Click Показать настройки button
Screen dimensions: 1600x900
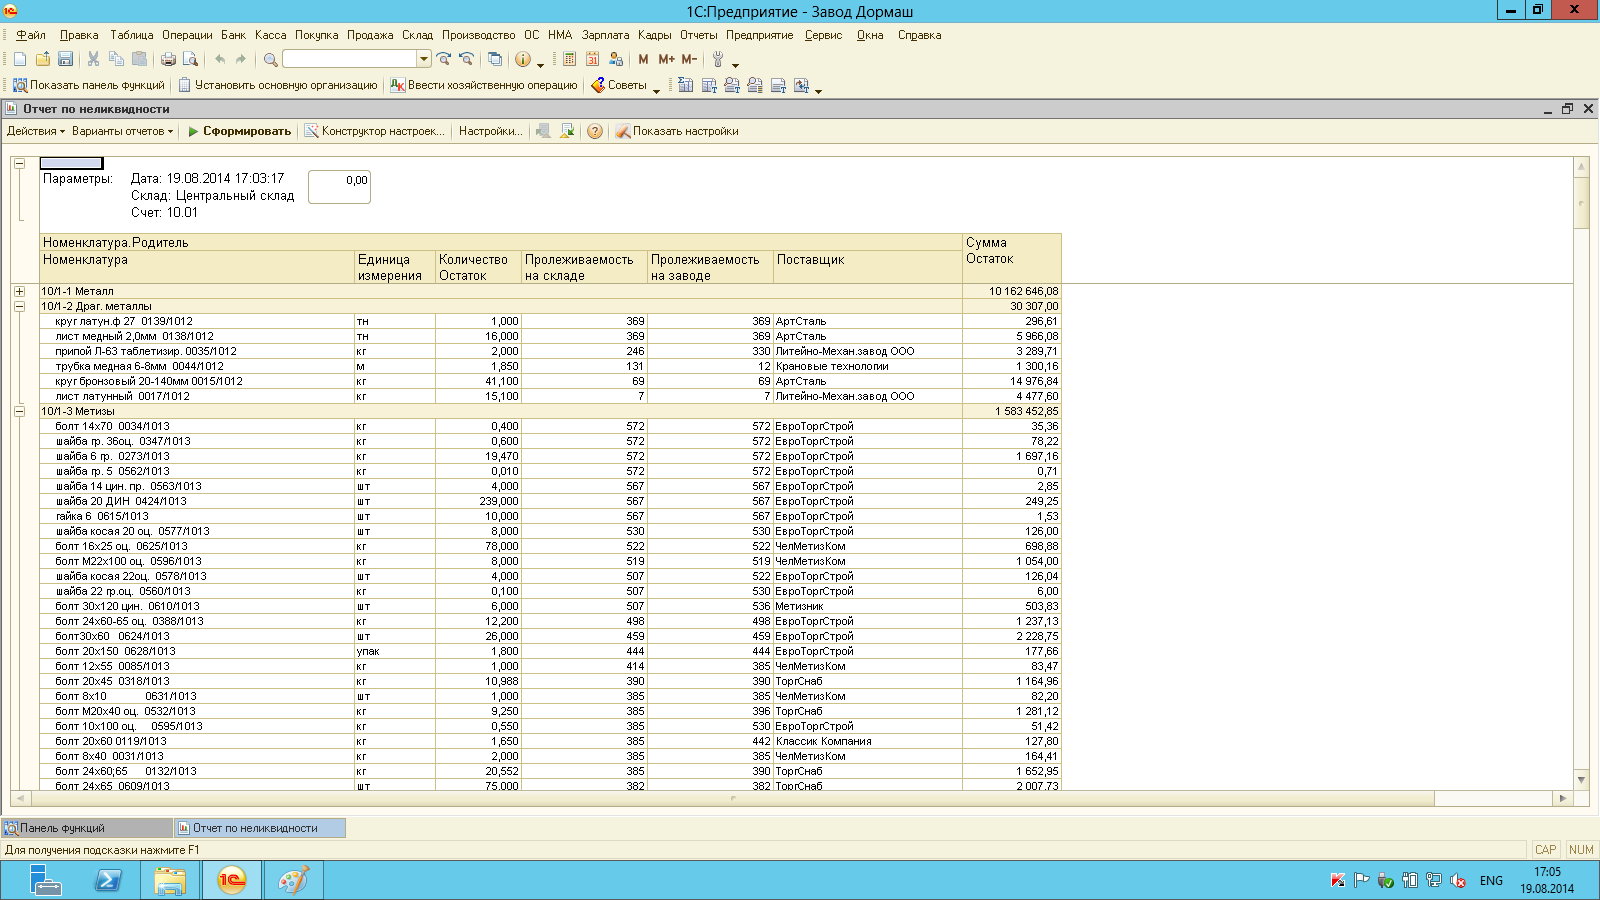[677, 131]
